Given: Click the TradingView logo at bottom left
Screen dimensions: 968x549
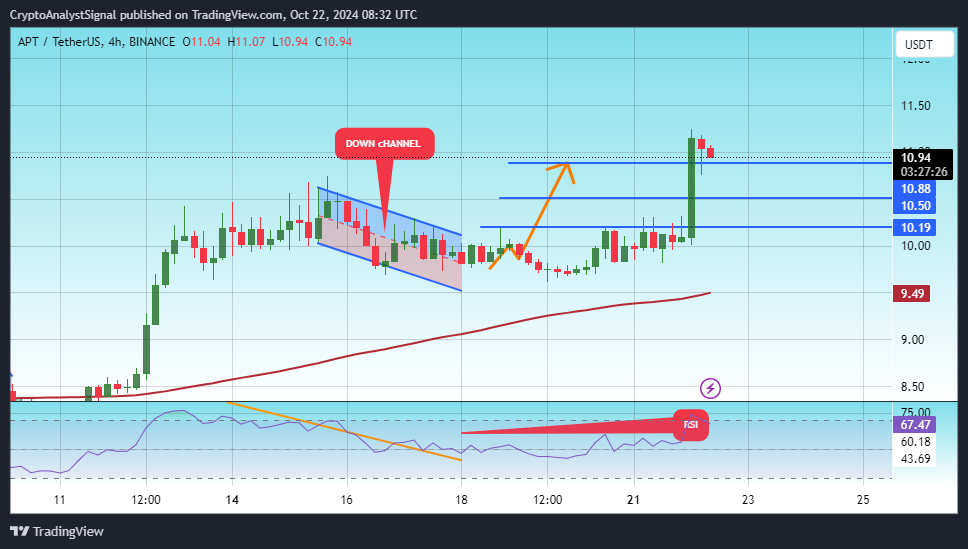Looking at the screenshot, I should coord(57,531).
